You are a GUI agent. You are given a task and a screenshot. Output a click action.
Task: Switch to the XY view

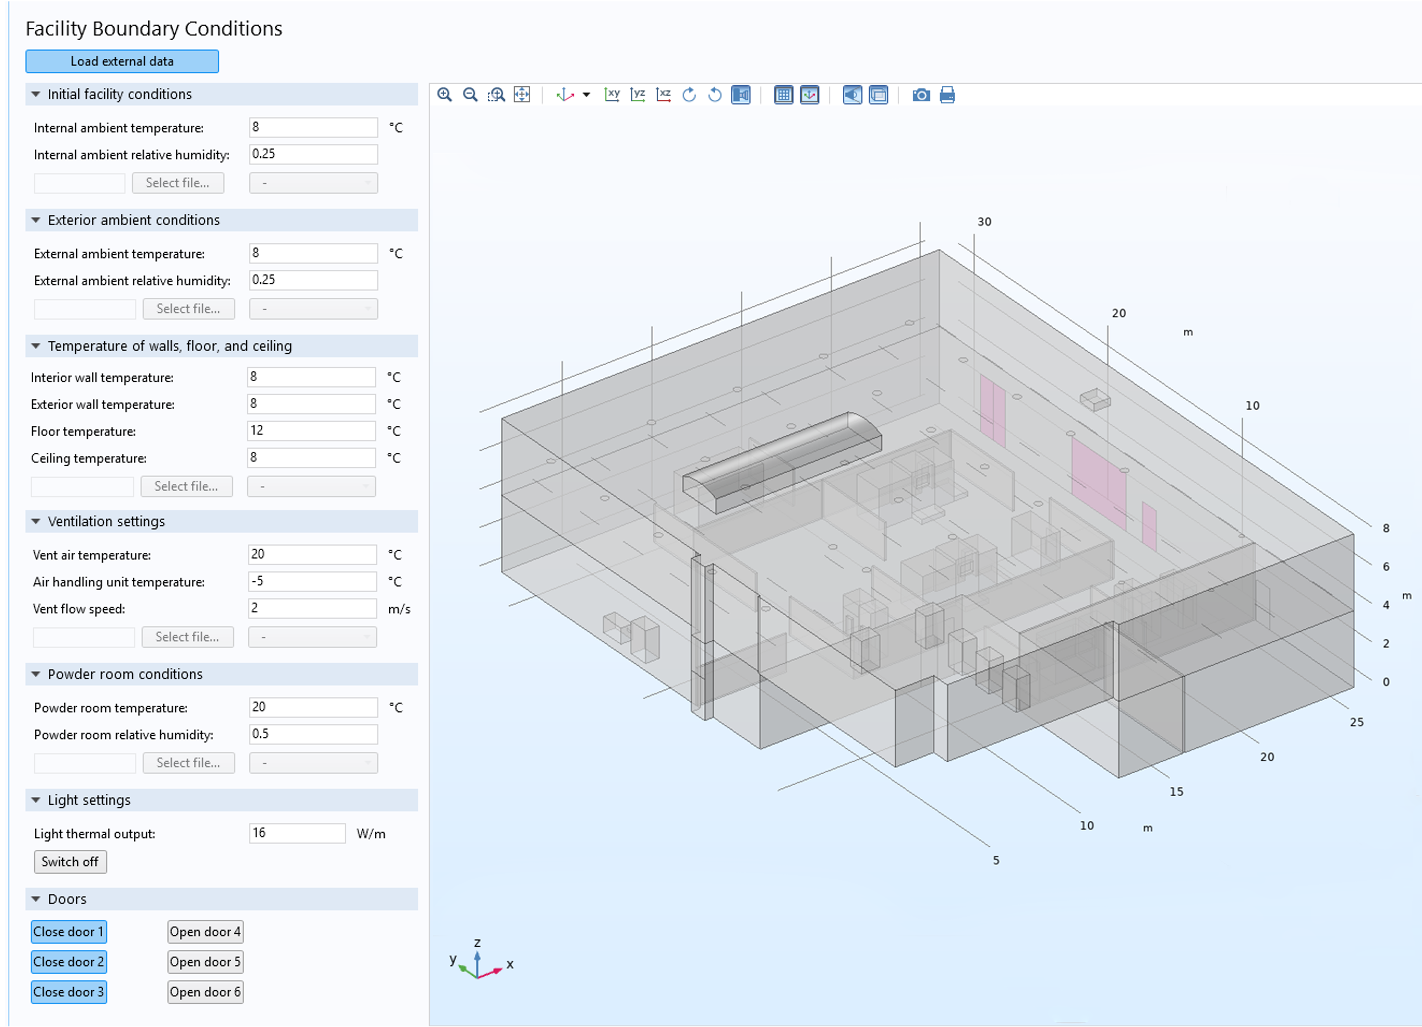tap(612, 94)
